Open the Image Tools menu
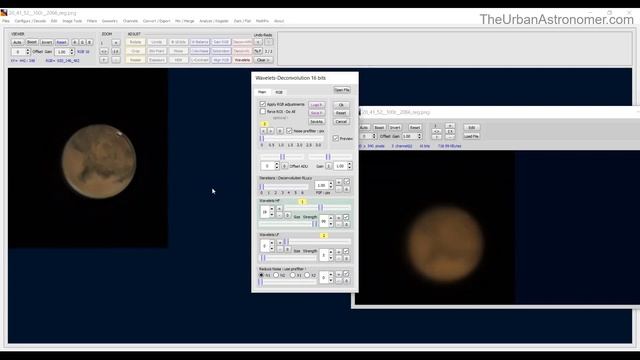This screenshot has height=360, width=640. [x=72, y=21]
